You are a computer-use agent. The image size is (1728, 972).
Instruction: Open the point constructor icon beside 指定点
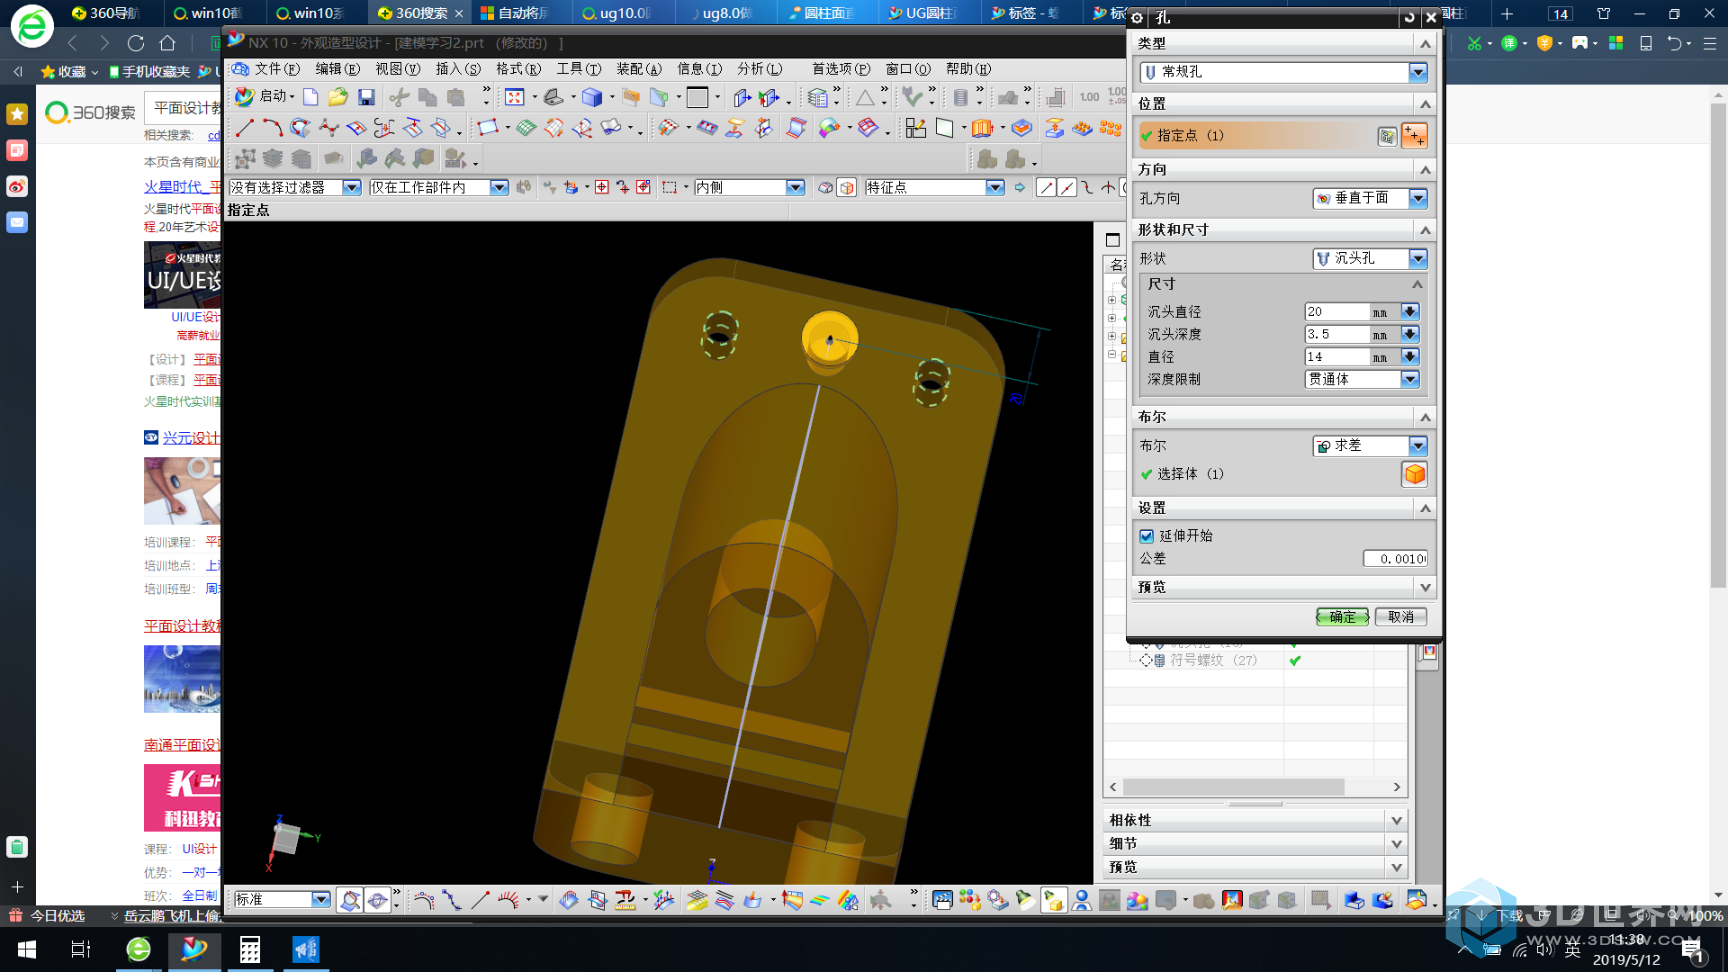tap(1387, 136)
